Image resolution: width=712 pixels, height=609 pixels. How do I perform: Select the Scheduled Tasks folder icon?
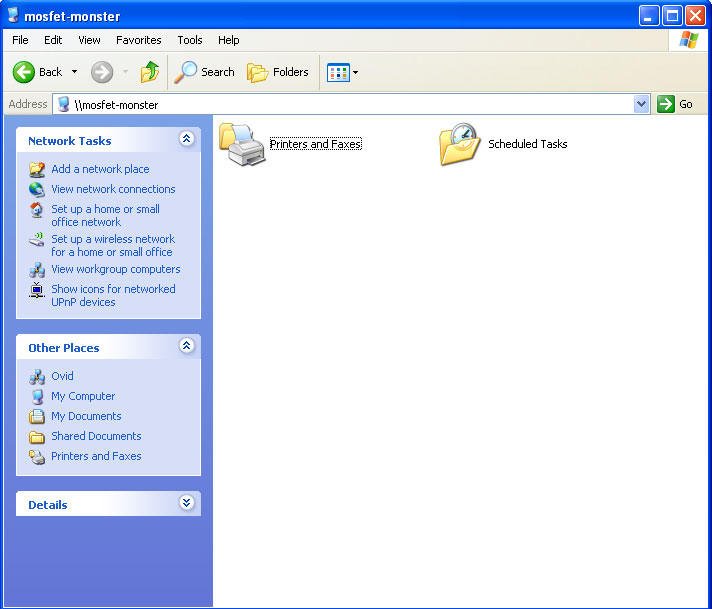(460, 144)
